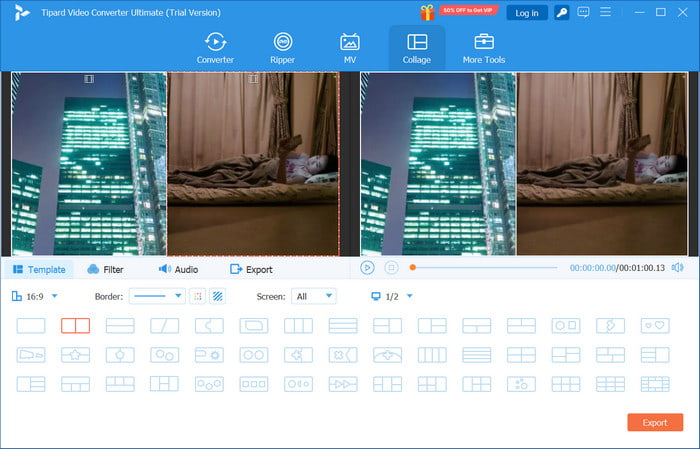Play the collage preview
The width and height of the screenshot is (700, 449).
367,268
